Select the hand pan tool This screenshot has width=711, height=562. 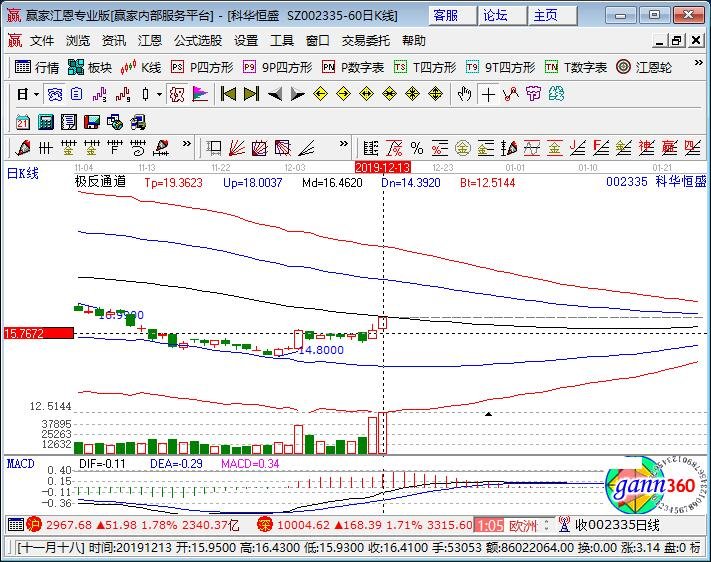point(465,94)
